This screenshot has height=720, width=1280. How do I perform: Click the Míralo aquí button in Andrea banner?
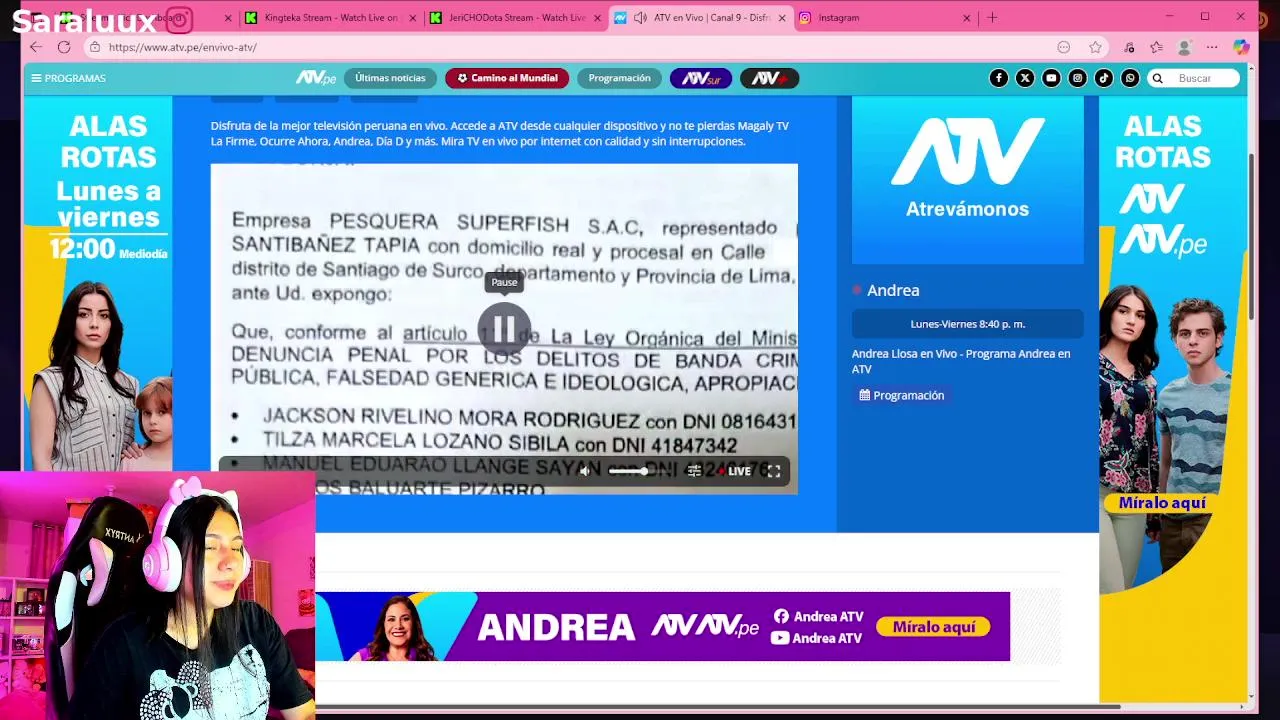[934, 627]
